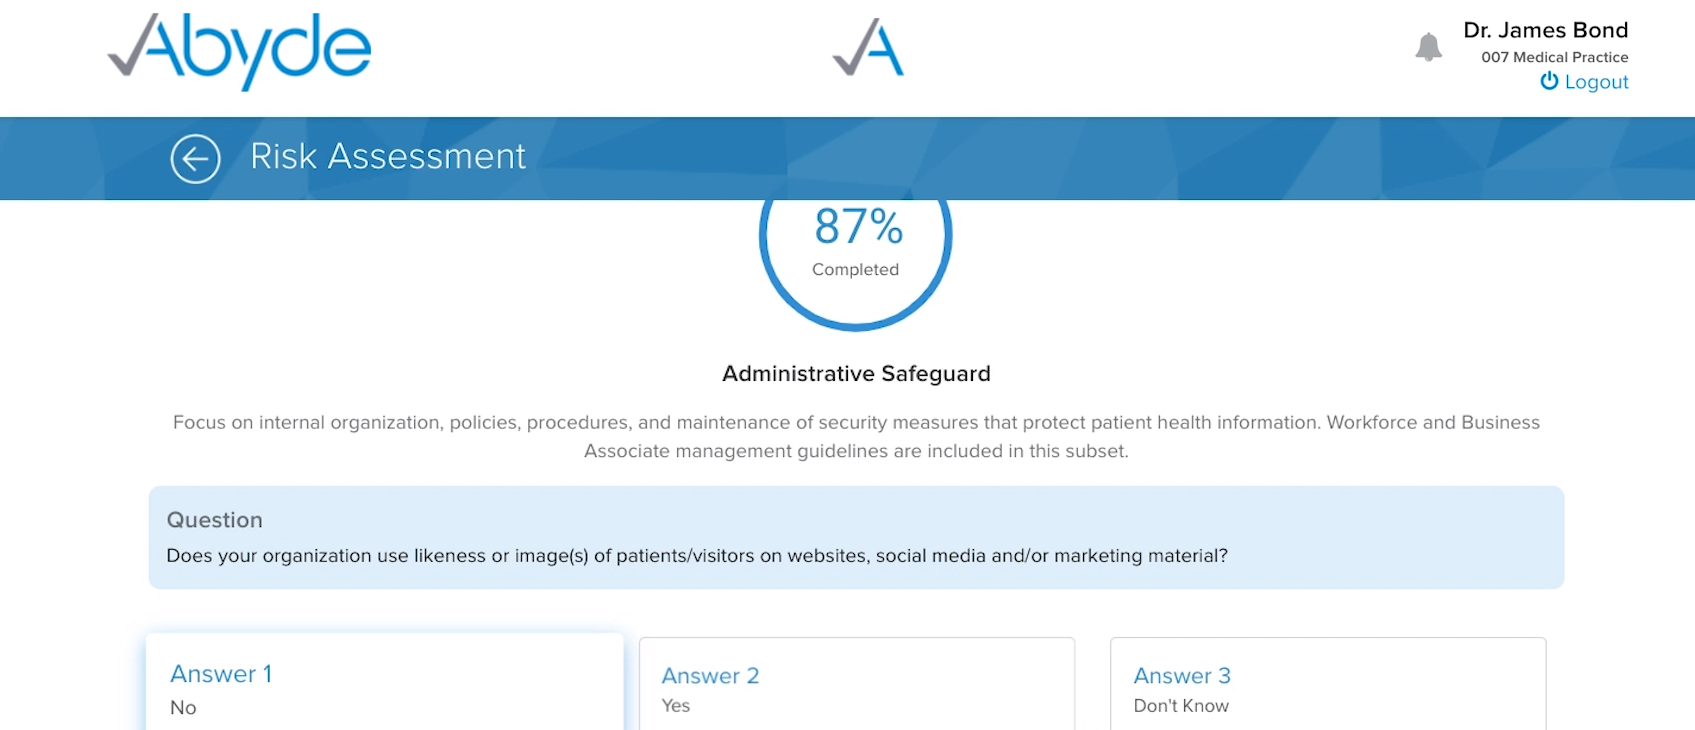The image size is (1695, 730).
Task: Click the Risk Assessment page title
Action: pyautogui.click(x=388, y=156)
